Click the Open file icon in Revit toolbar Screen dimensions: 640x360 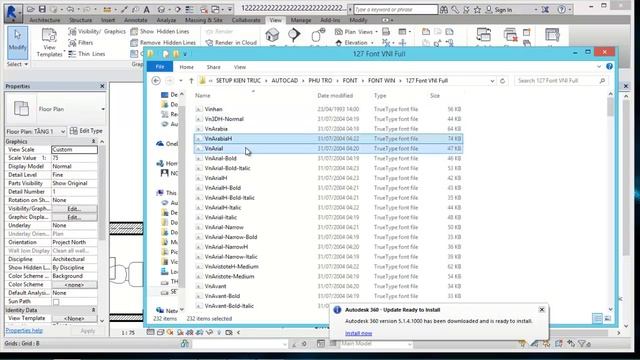click(31, 9)
